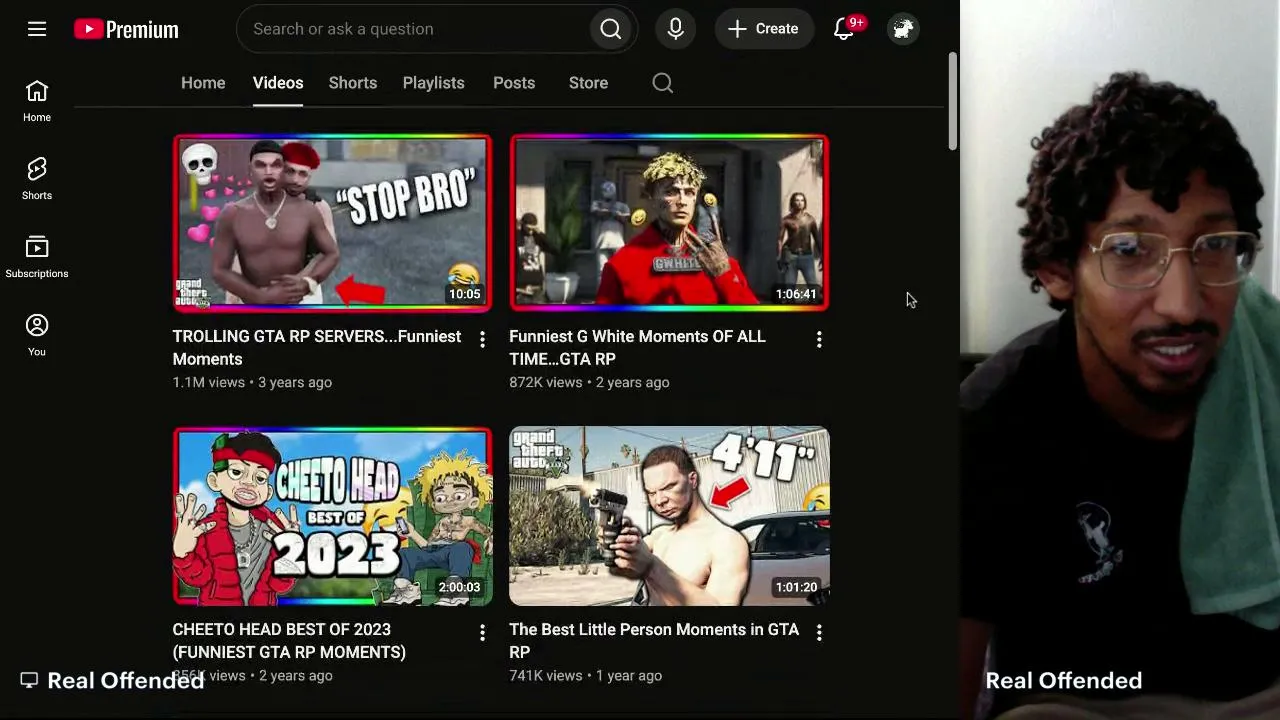Start voice search with microphone
The width and height of the screenshot is (1280, 720).
tap(676, 29)
